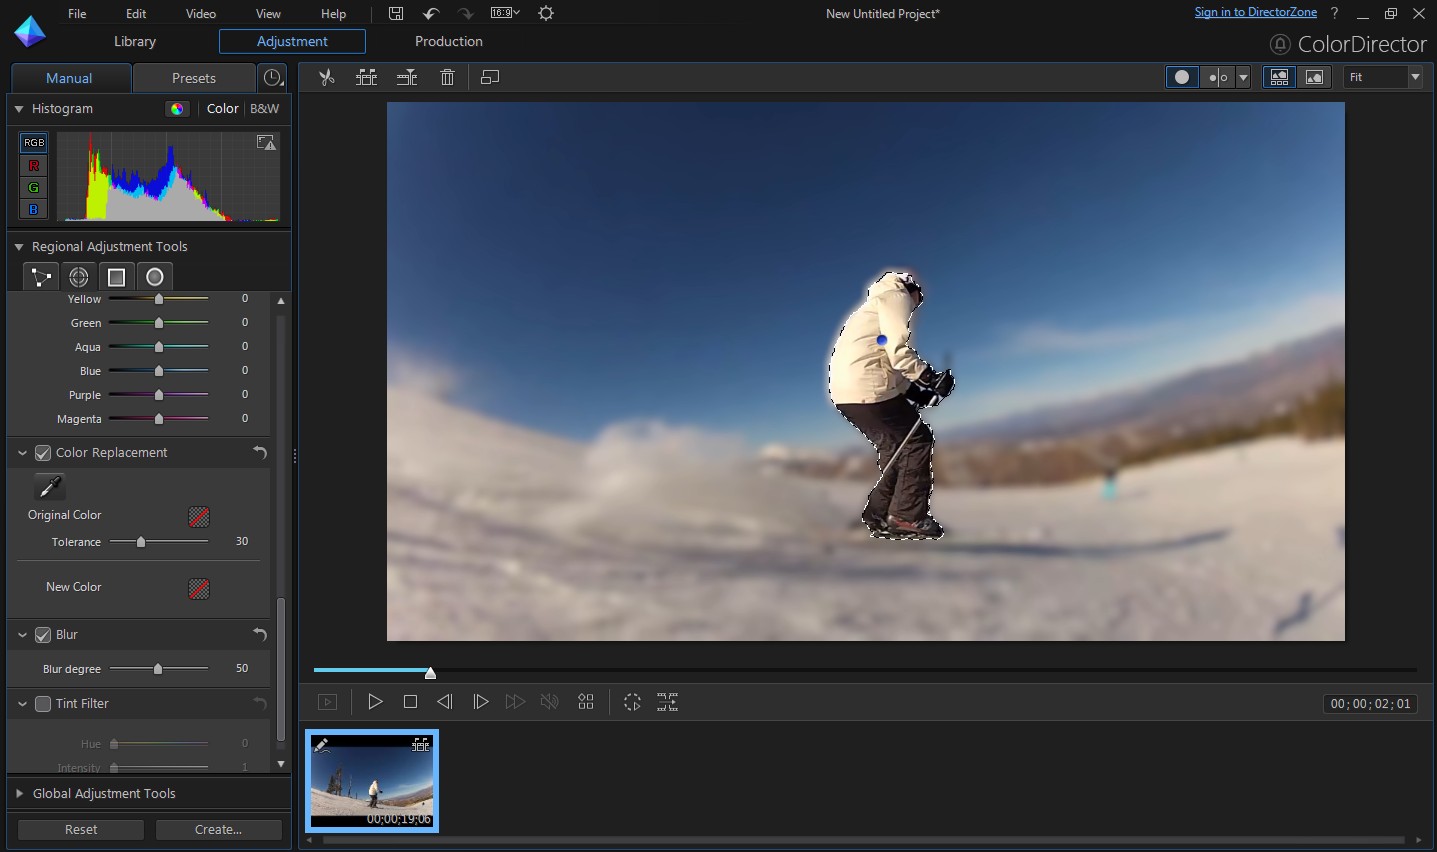Expand the Global Adjustment Tools section
Image resolution: width=1437 pixels, height=852 pixels.
[17, 793]
